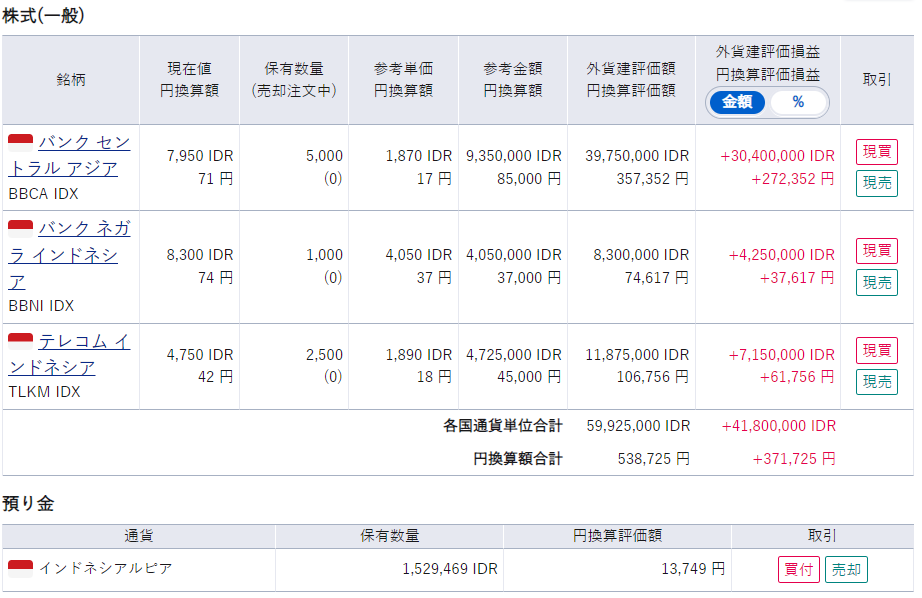Select the 保有数量 (売却注文中) column header
Viewport: 922px width, 598px height.
coord(294,80)
